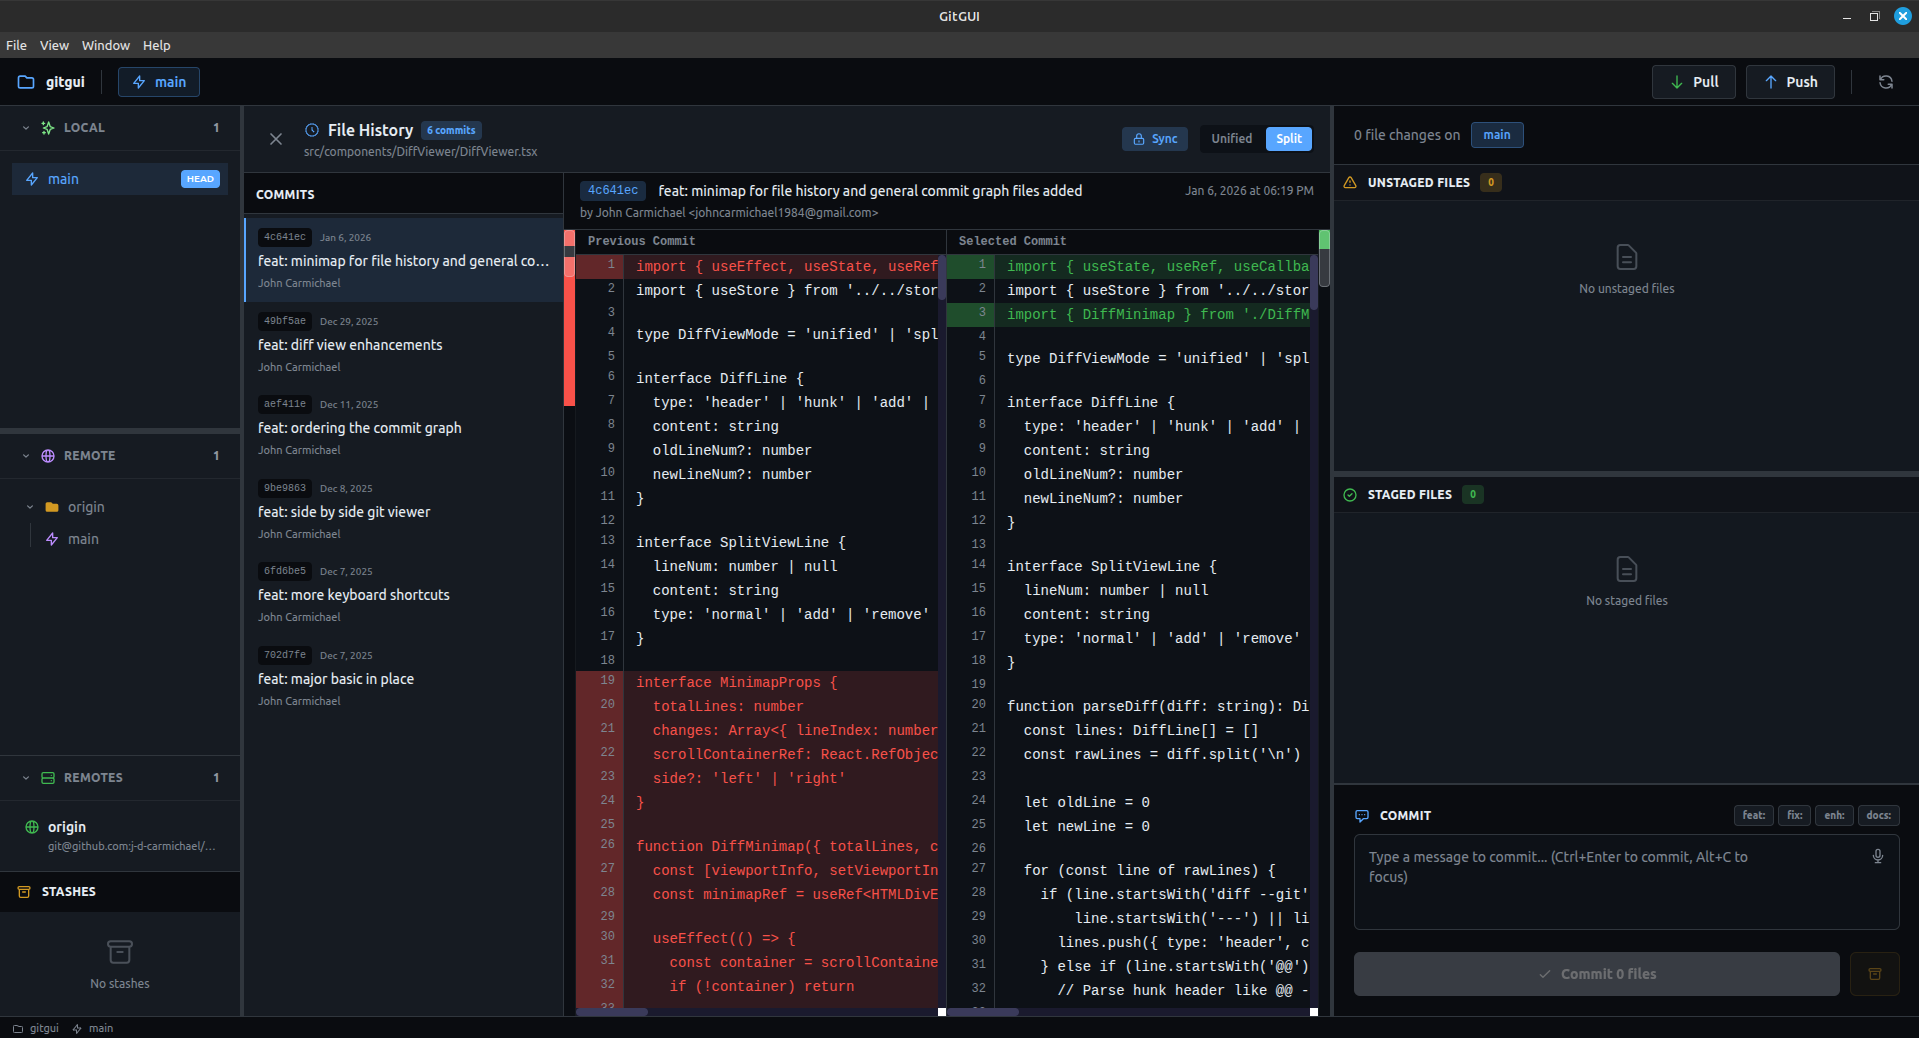Image resolution: width=1919 pixels, height=1038 pixels.
Task: Collapse the REMOTE branches section
Action: [26, 456]
